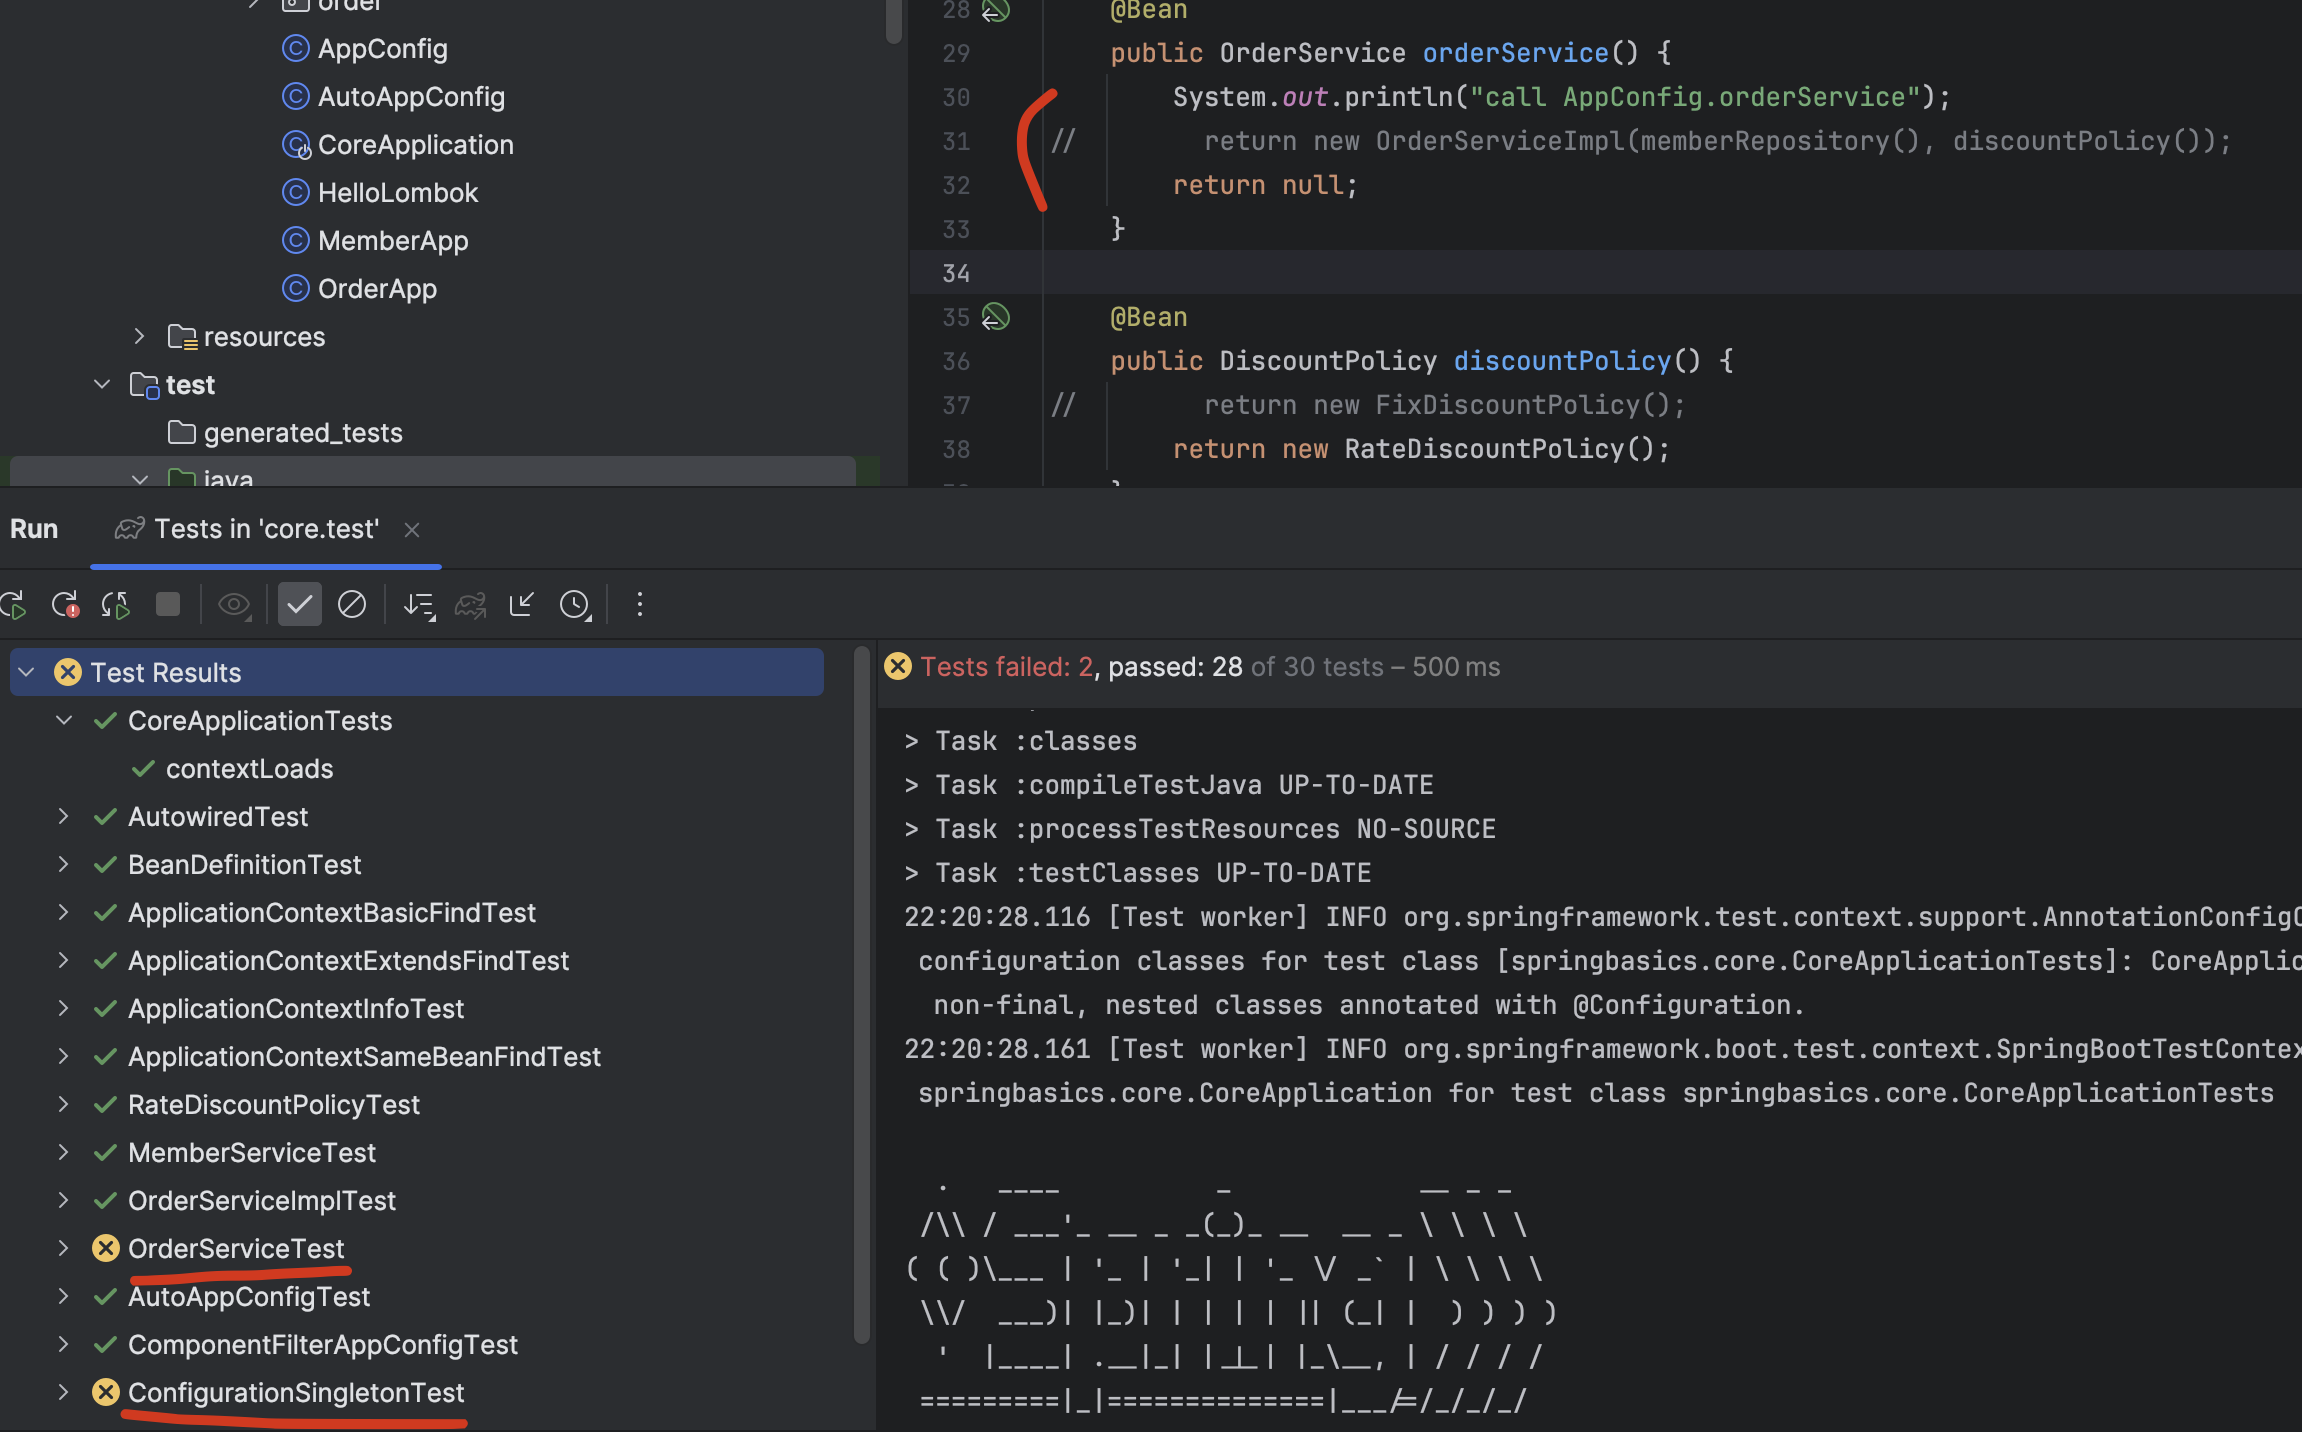Click the Test Results failed status icon

click(x=67, y=672)
